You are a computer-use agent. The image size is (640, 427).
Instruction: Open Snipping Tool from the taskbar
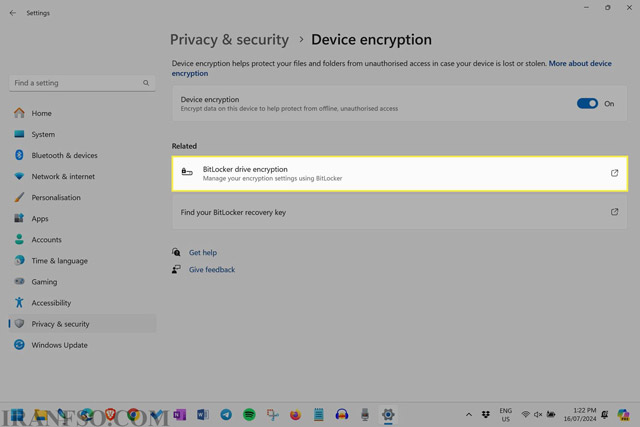pyautogui.click(x=272, y=415)
